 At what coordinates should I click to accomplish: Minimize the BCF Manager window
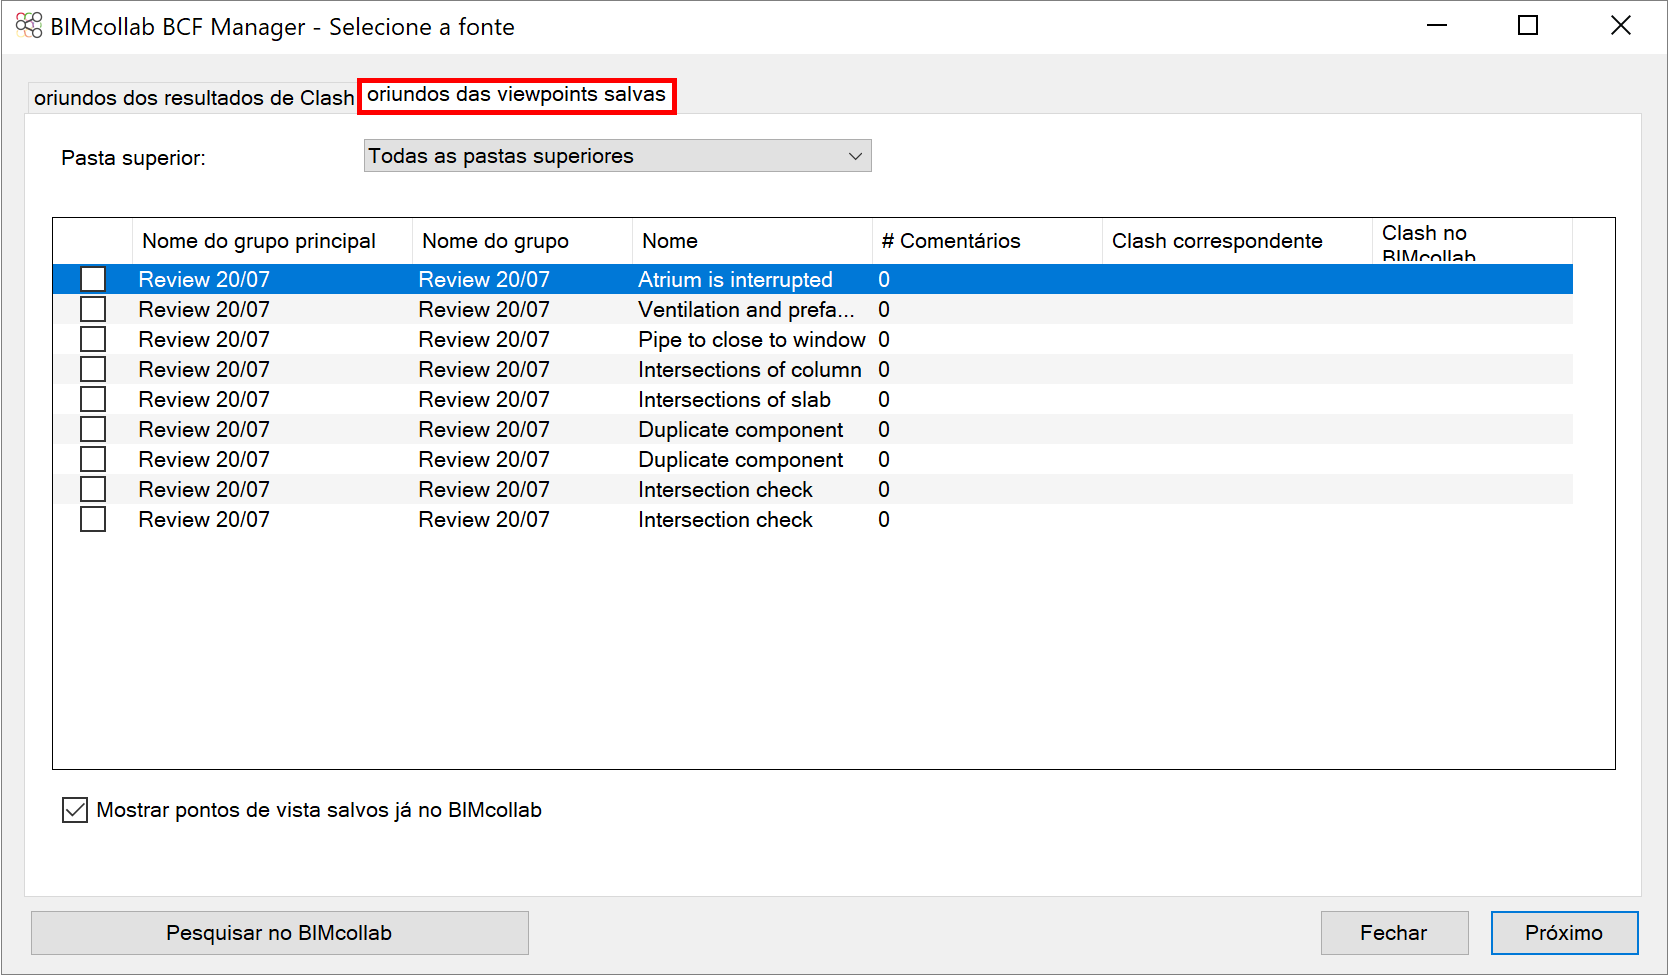[x=1437, y=26]
